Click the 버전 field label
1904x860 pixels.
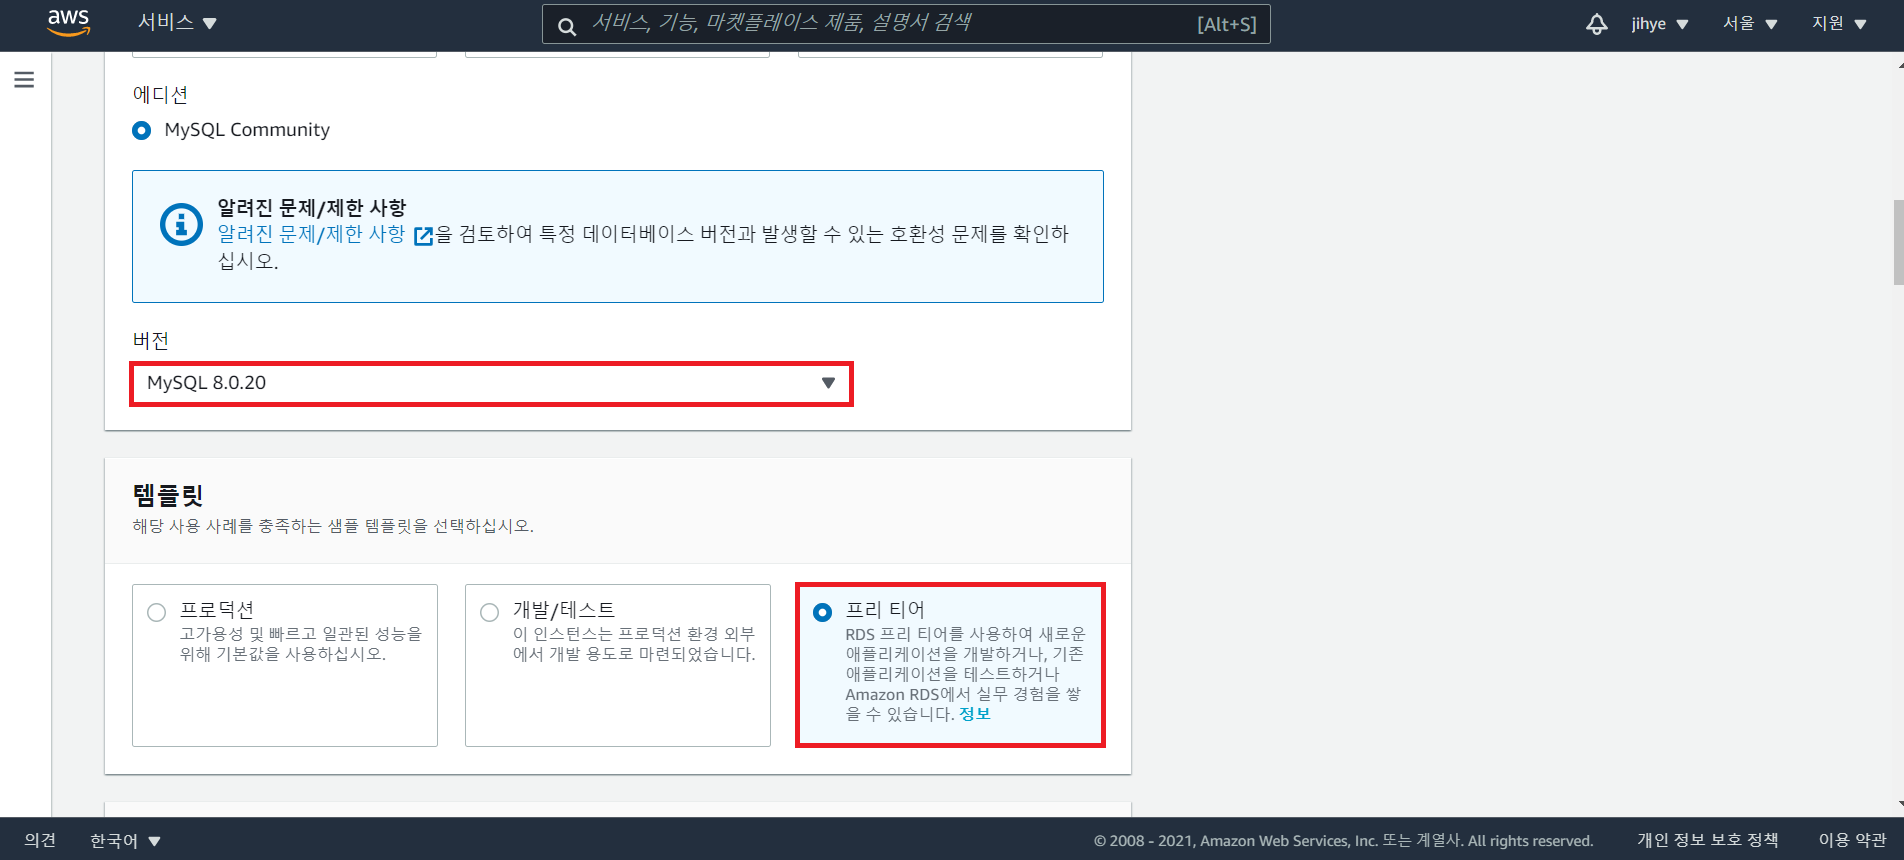point(151,341)
